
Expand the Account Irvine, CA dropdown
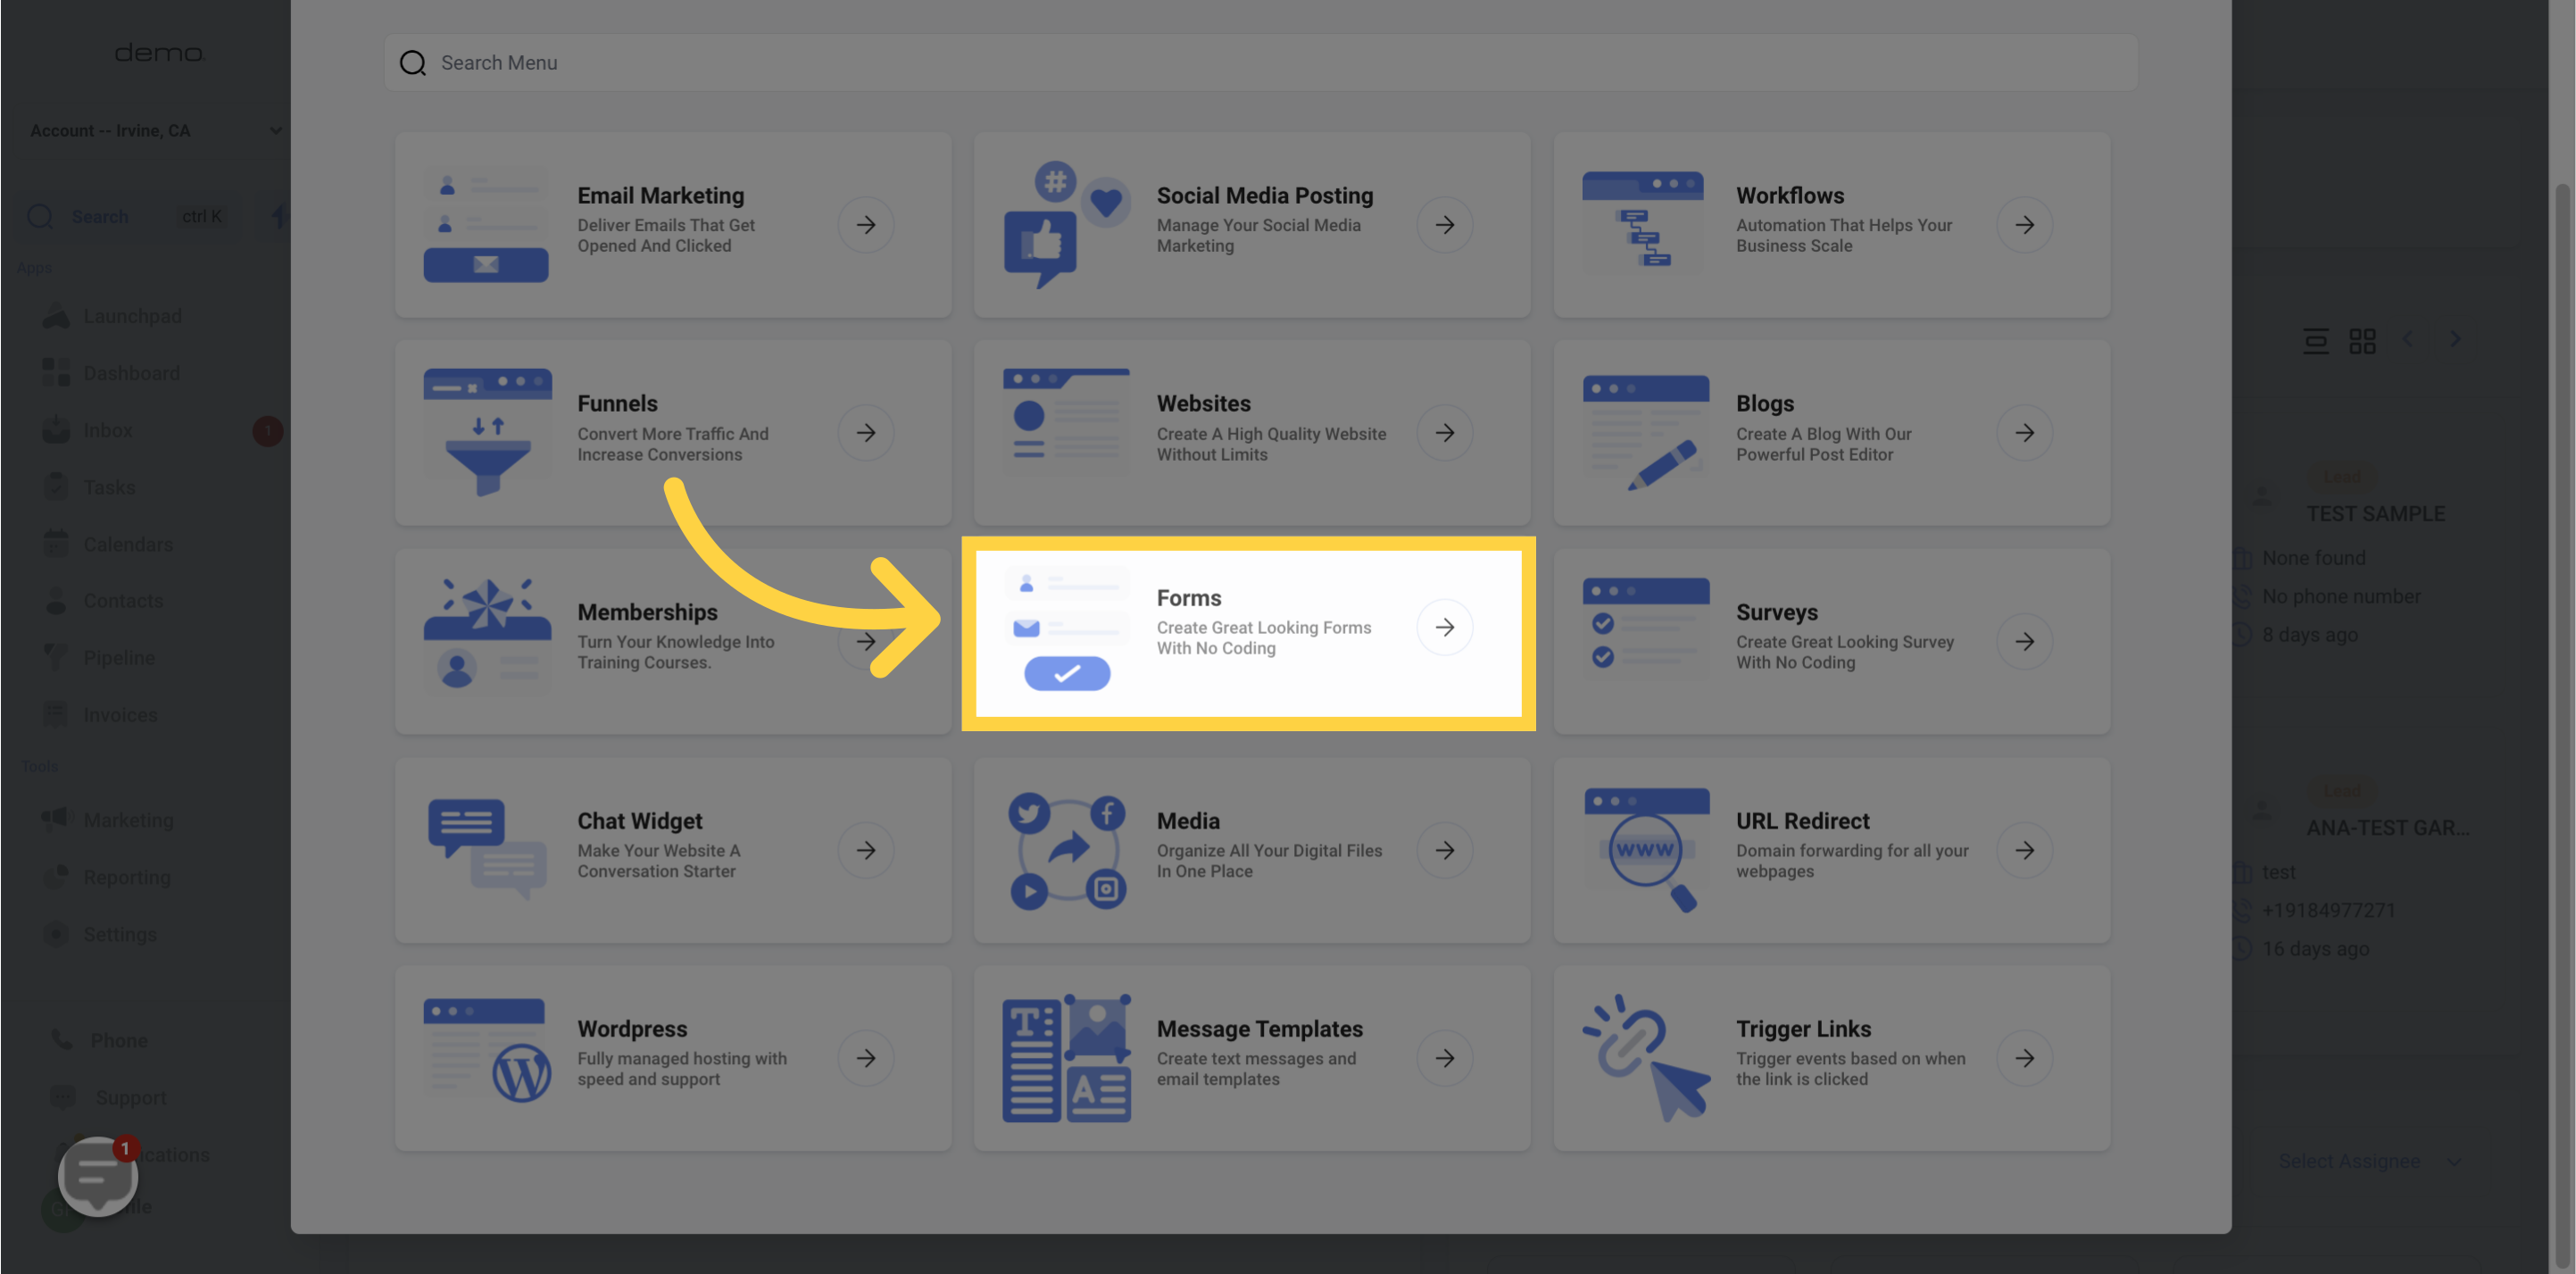pos(155,130)
